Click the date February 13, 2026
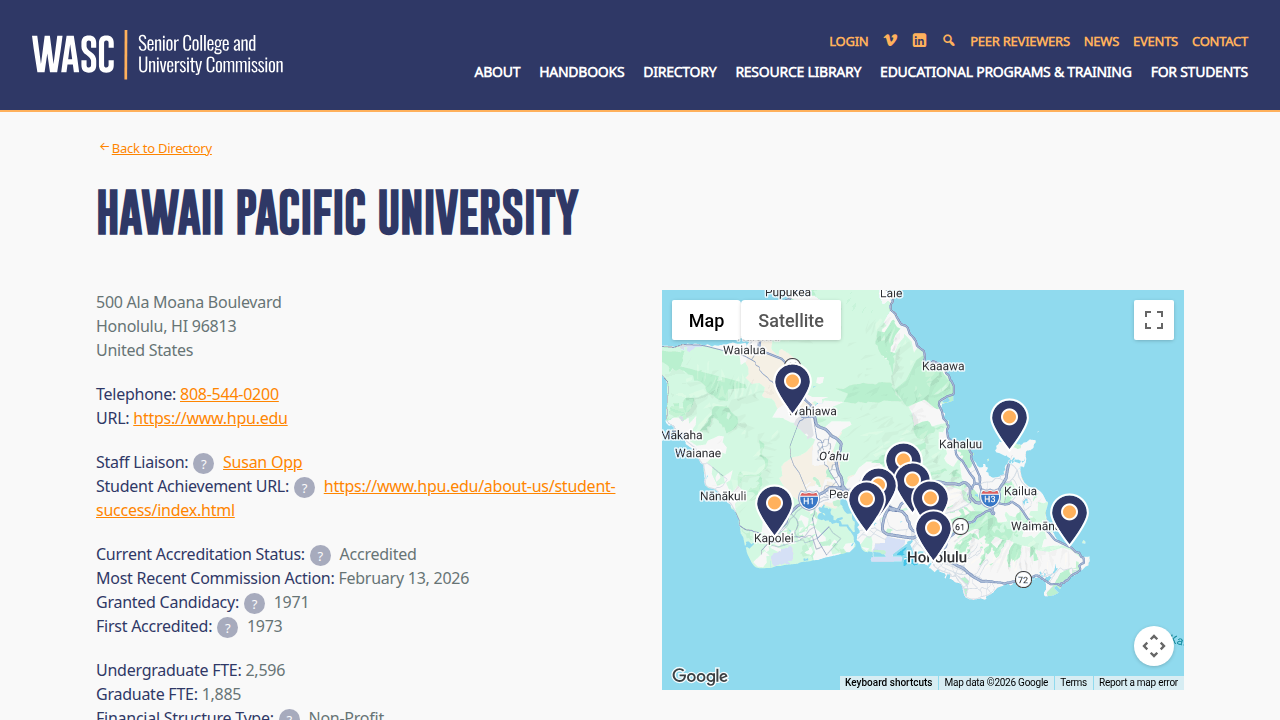The width and height of the screenshot is (1280, 720). point(404,578)
